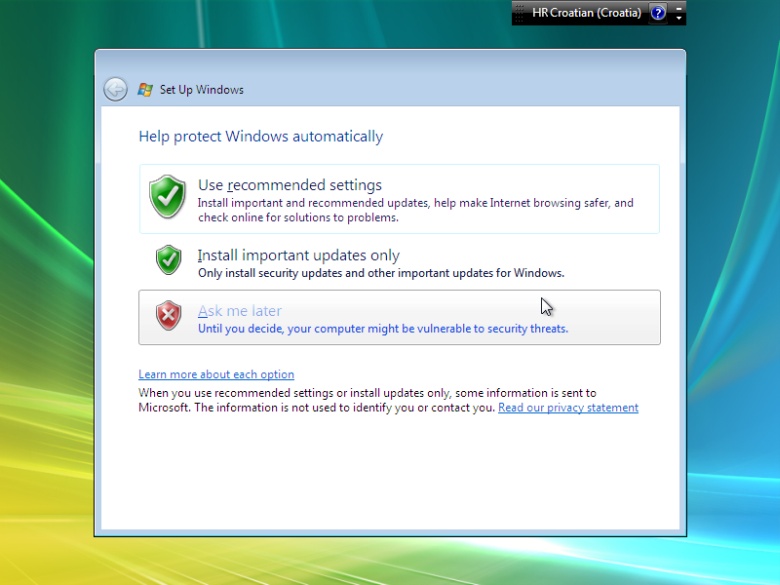Open Learn more about each option link

click(x=216, y=374)
